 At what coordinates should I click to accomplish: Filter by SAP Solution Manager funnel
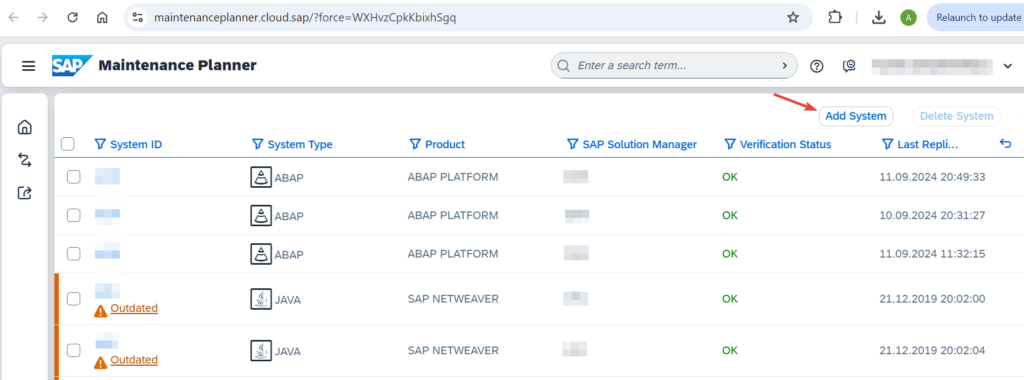click(x=572, y=144)
